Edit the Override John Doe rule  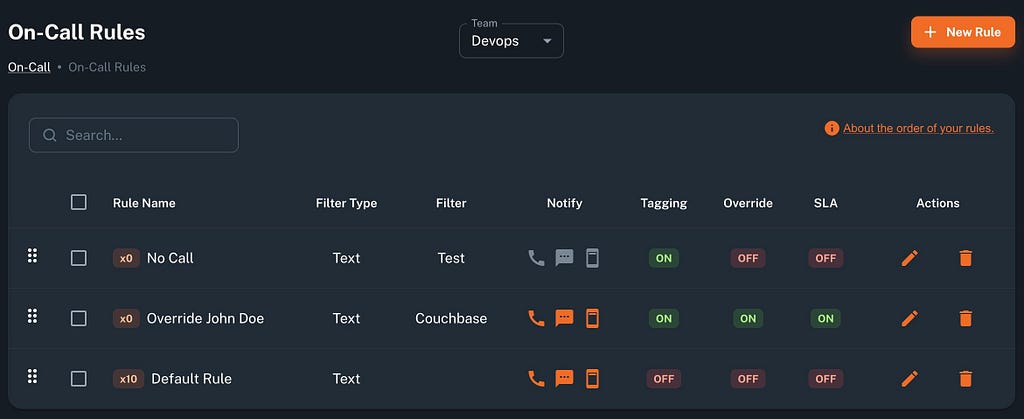pyautogui.click(x=909, y=318)
